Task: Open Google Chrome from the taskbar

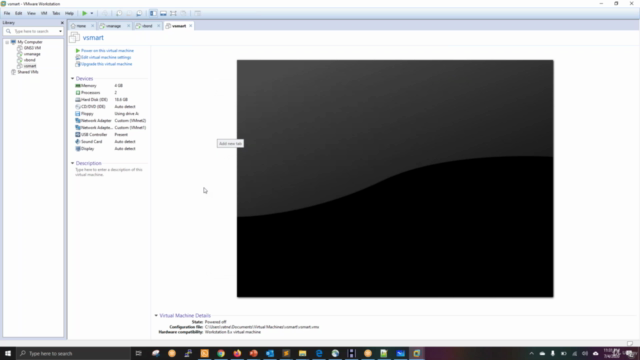Action: point(221,353)
